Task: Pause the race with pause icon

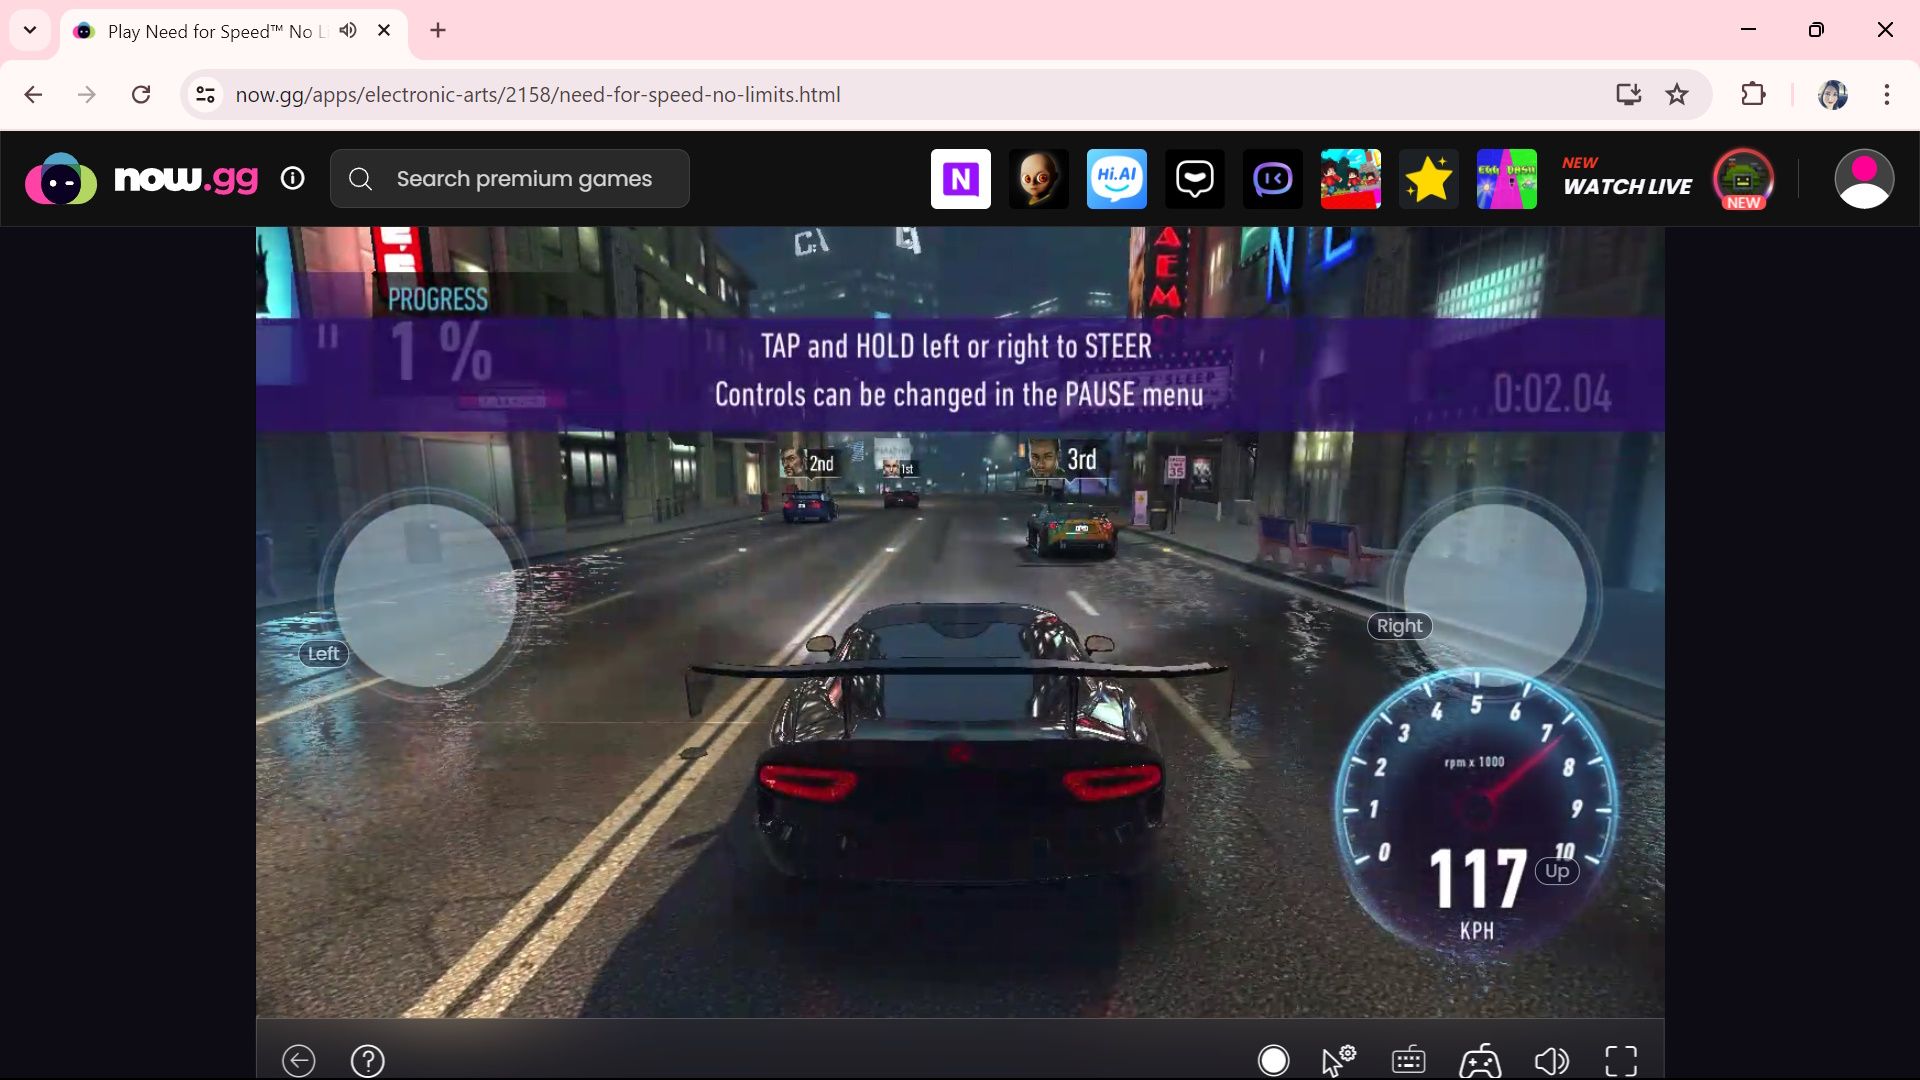Action: click(x=328, y=337)
